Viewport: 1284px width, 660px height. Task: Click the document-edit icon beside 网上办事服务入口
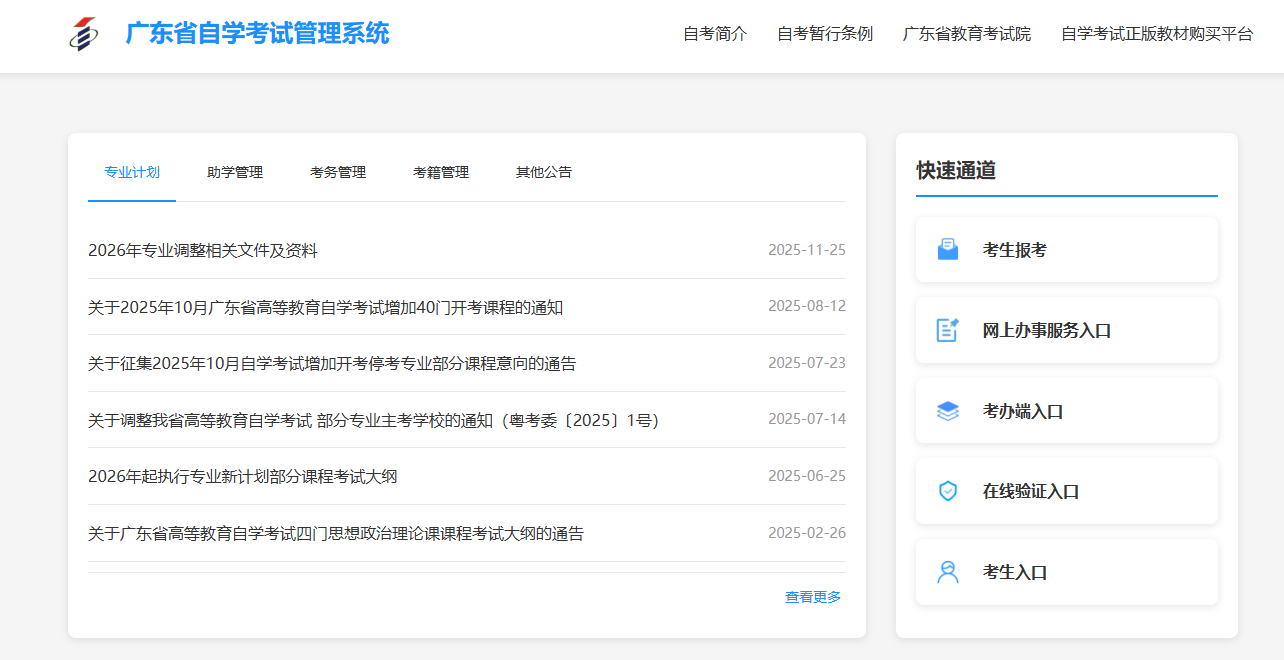point(947,330)
